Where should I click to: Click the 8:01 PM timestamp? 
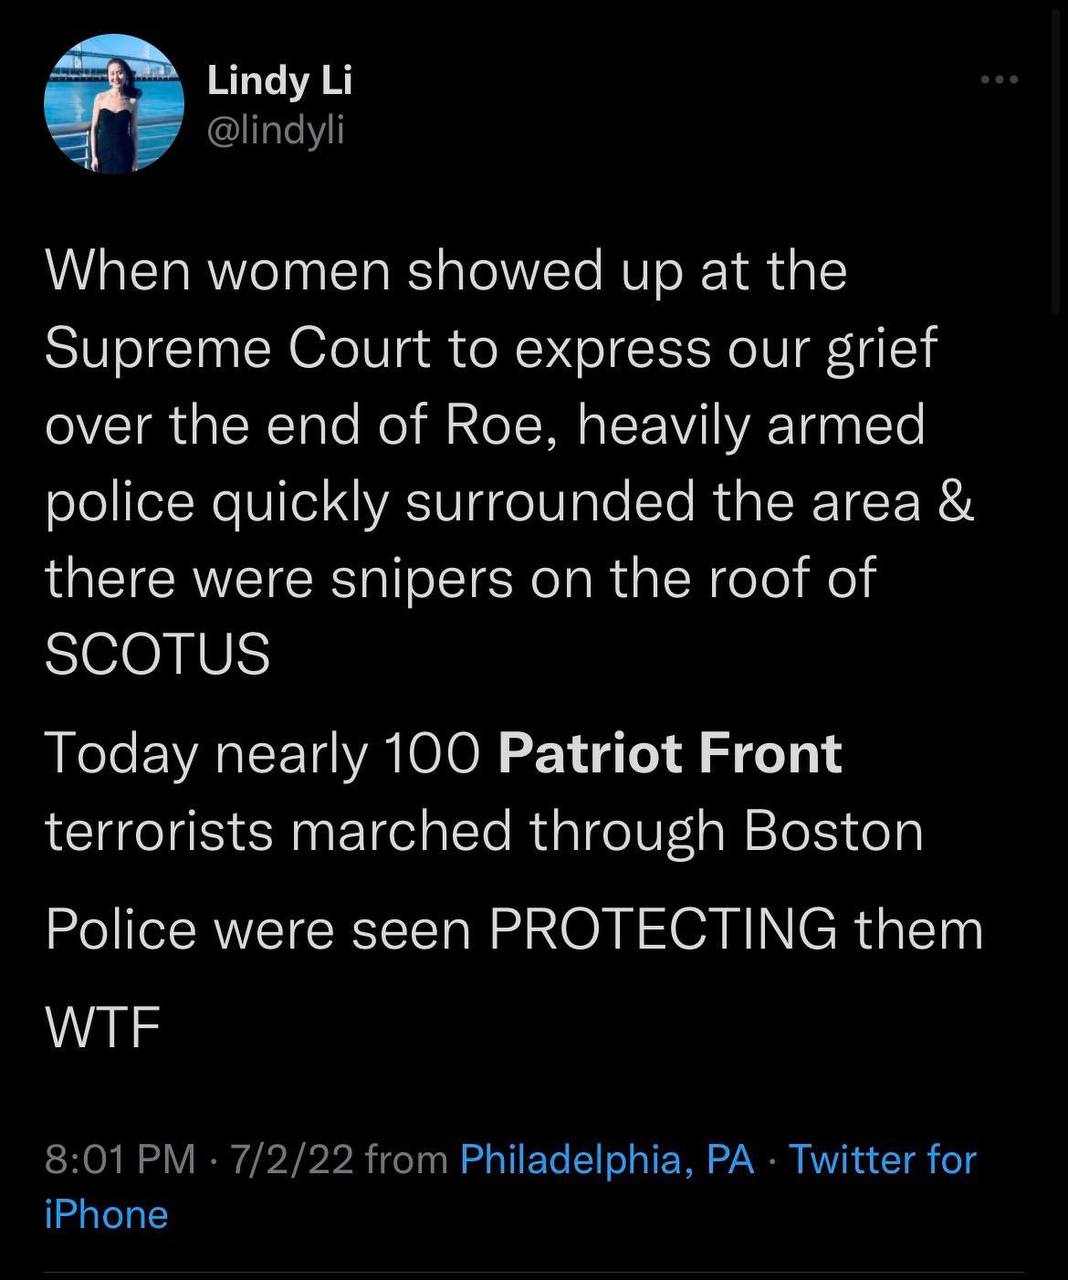coord(120,1159)
